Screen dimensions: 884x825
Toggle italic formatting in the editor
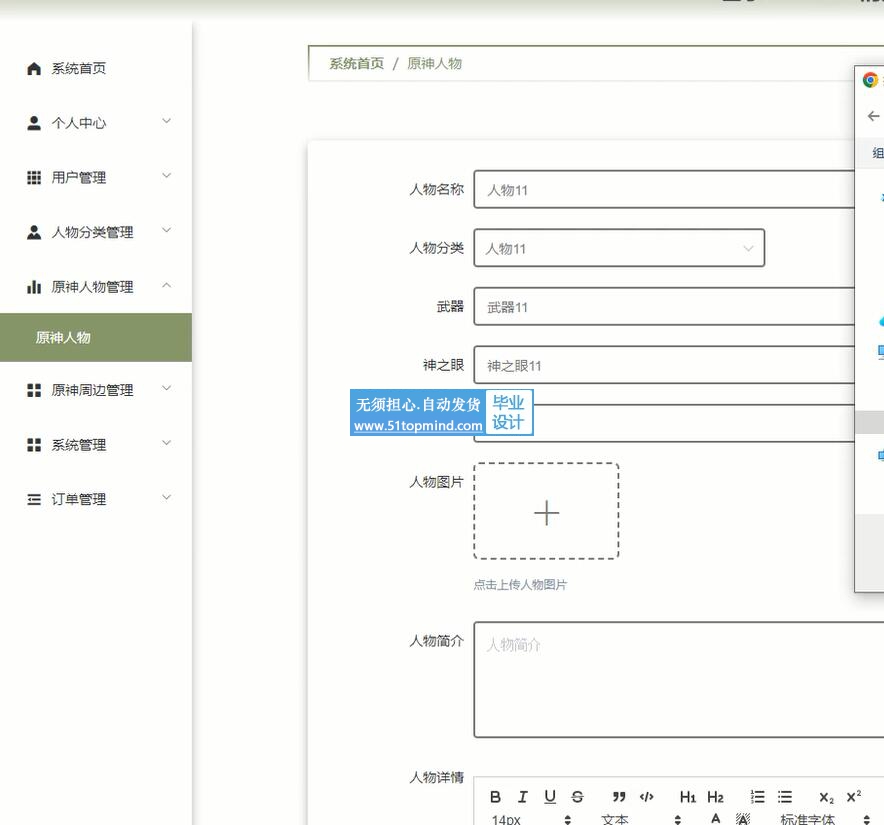coord(523,797)
